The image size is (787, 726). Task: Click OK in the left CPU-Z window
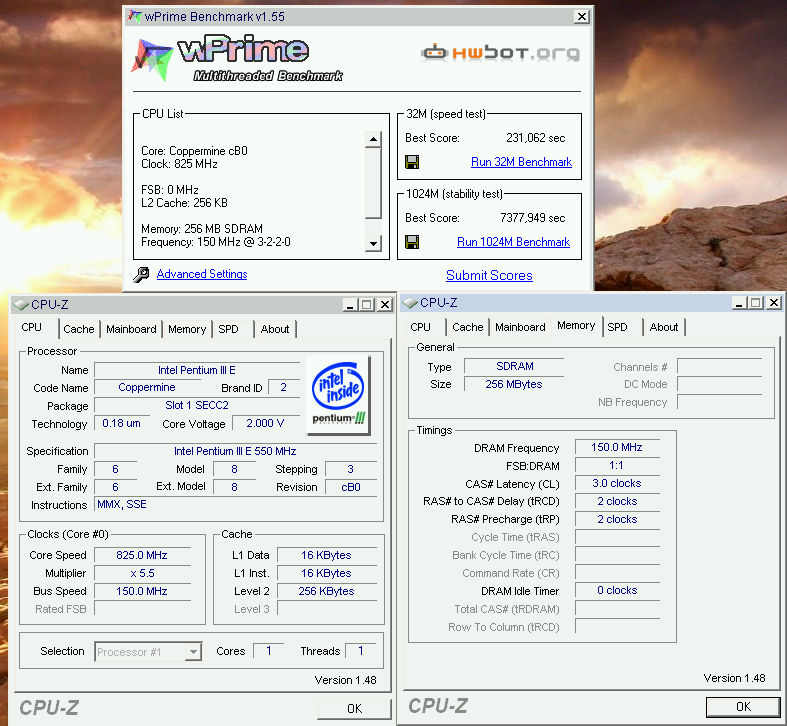[354, 708]
